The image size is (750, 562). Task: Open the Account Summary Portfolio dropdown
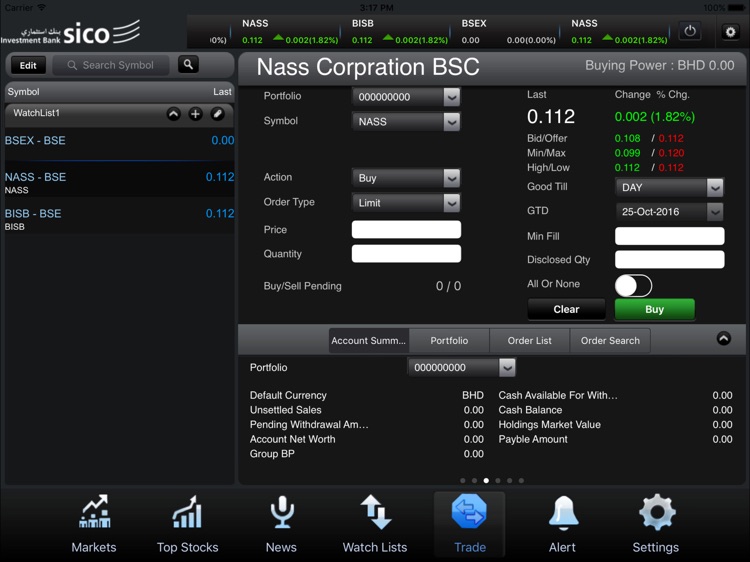click(x=462, y=367)
